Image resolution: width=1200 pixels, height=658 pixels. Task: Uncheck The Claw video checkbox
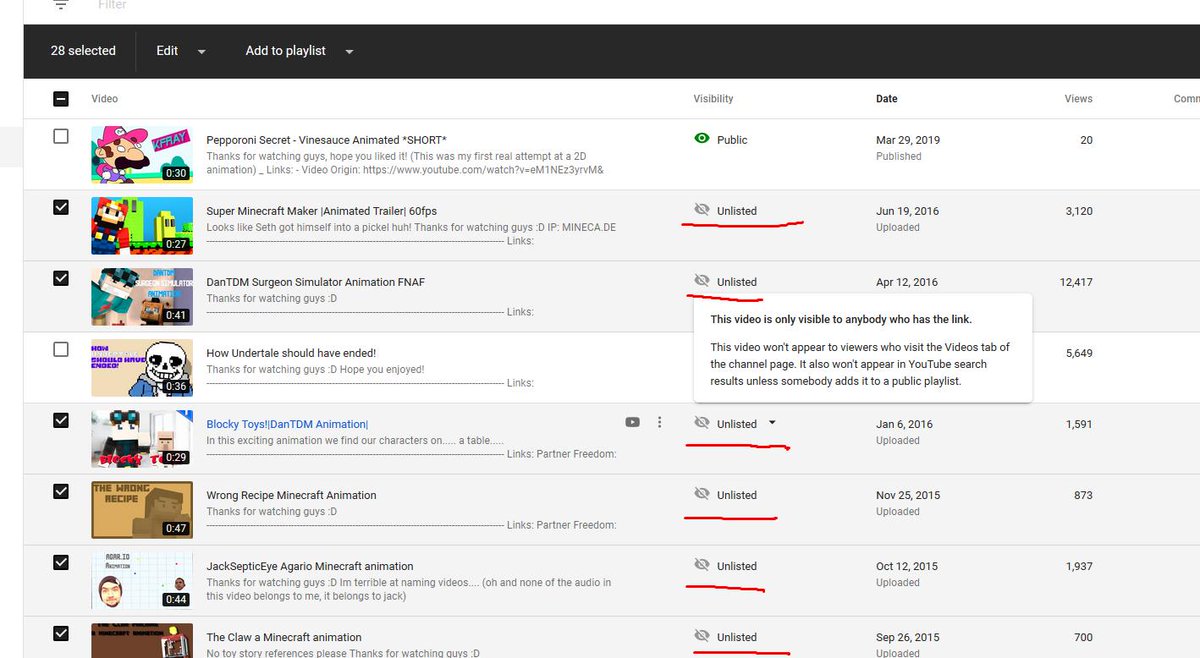pos(61,633)
